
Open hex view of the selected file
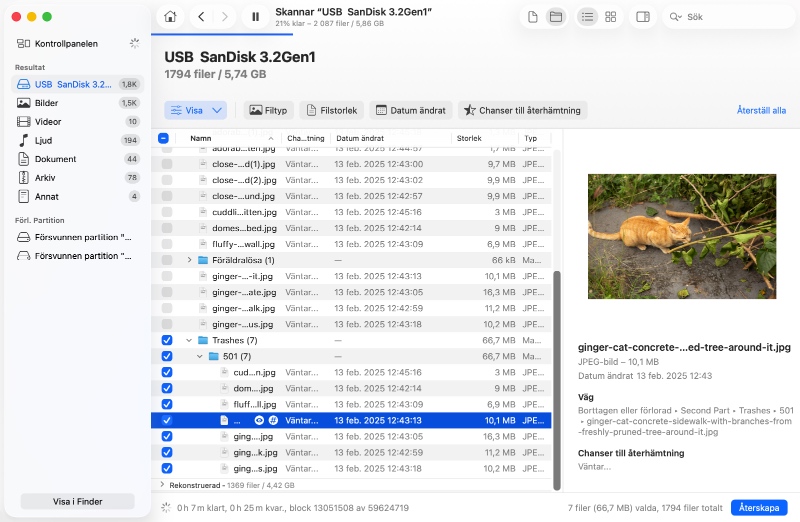pyautogui.click(x=273, y=421)
